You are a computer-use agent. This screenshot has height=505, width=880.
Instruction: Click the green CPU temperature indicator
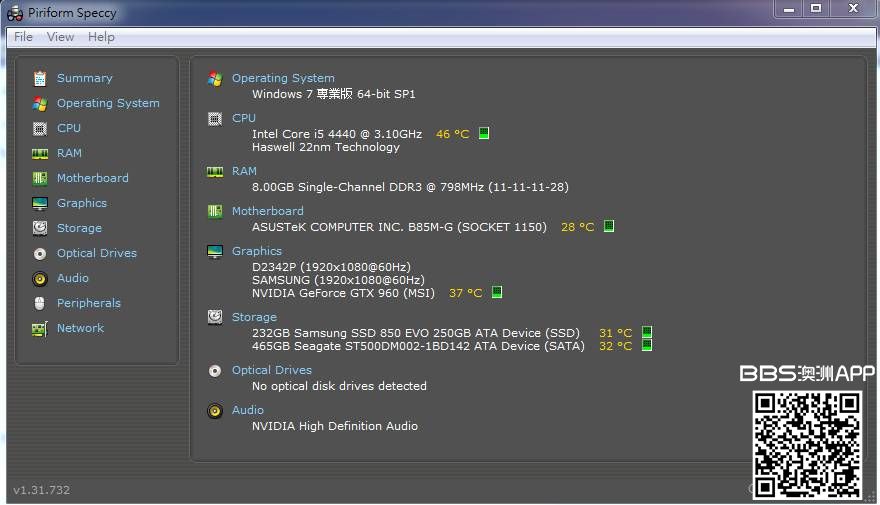click(x=484, y=133)
